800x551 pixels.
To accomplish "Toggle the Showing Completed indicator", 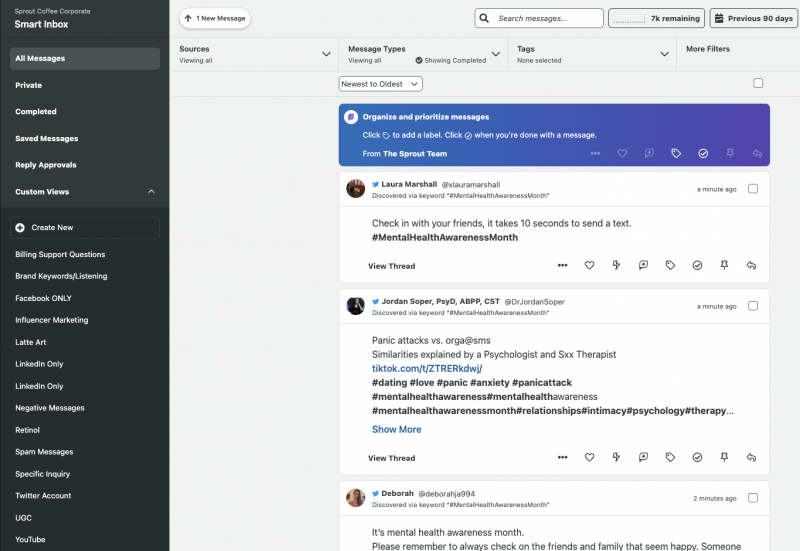I will pyautogui.click(x=451, y=60).
